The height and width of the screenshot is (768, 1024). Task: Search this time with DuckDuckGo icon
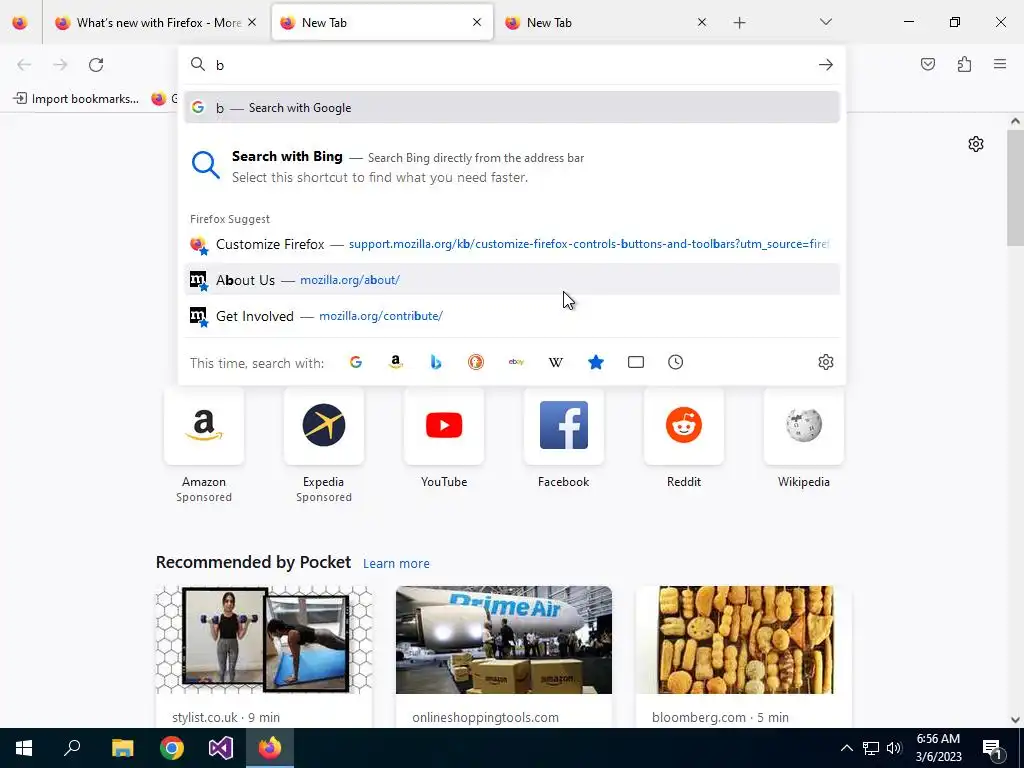tap(475, 362)
